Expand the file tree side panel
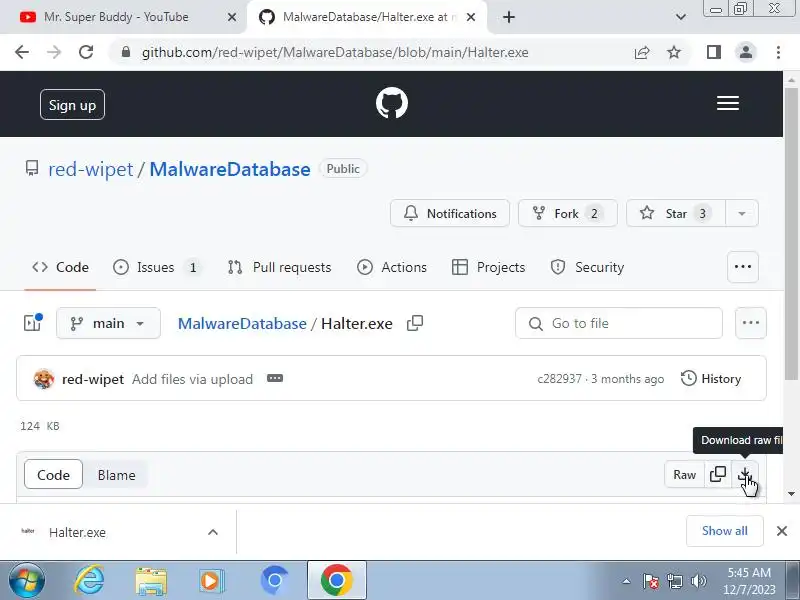800x600 pixels. click(33, 323)
